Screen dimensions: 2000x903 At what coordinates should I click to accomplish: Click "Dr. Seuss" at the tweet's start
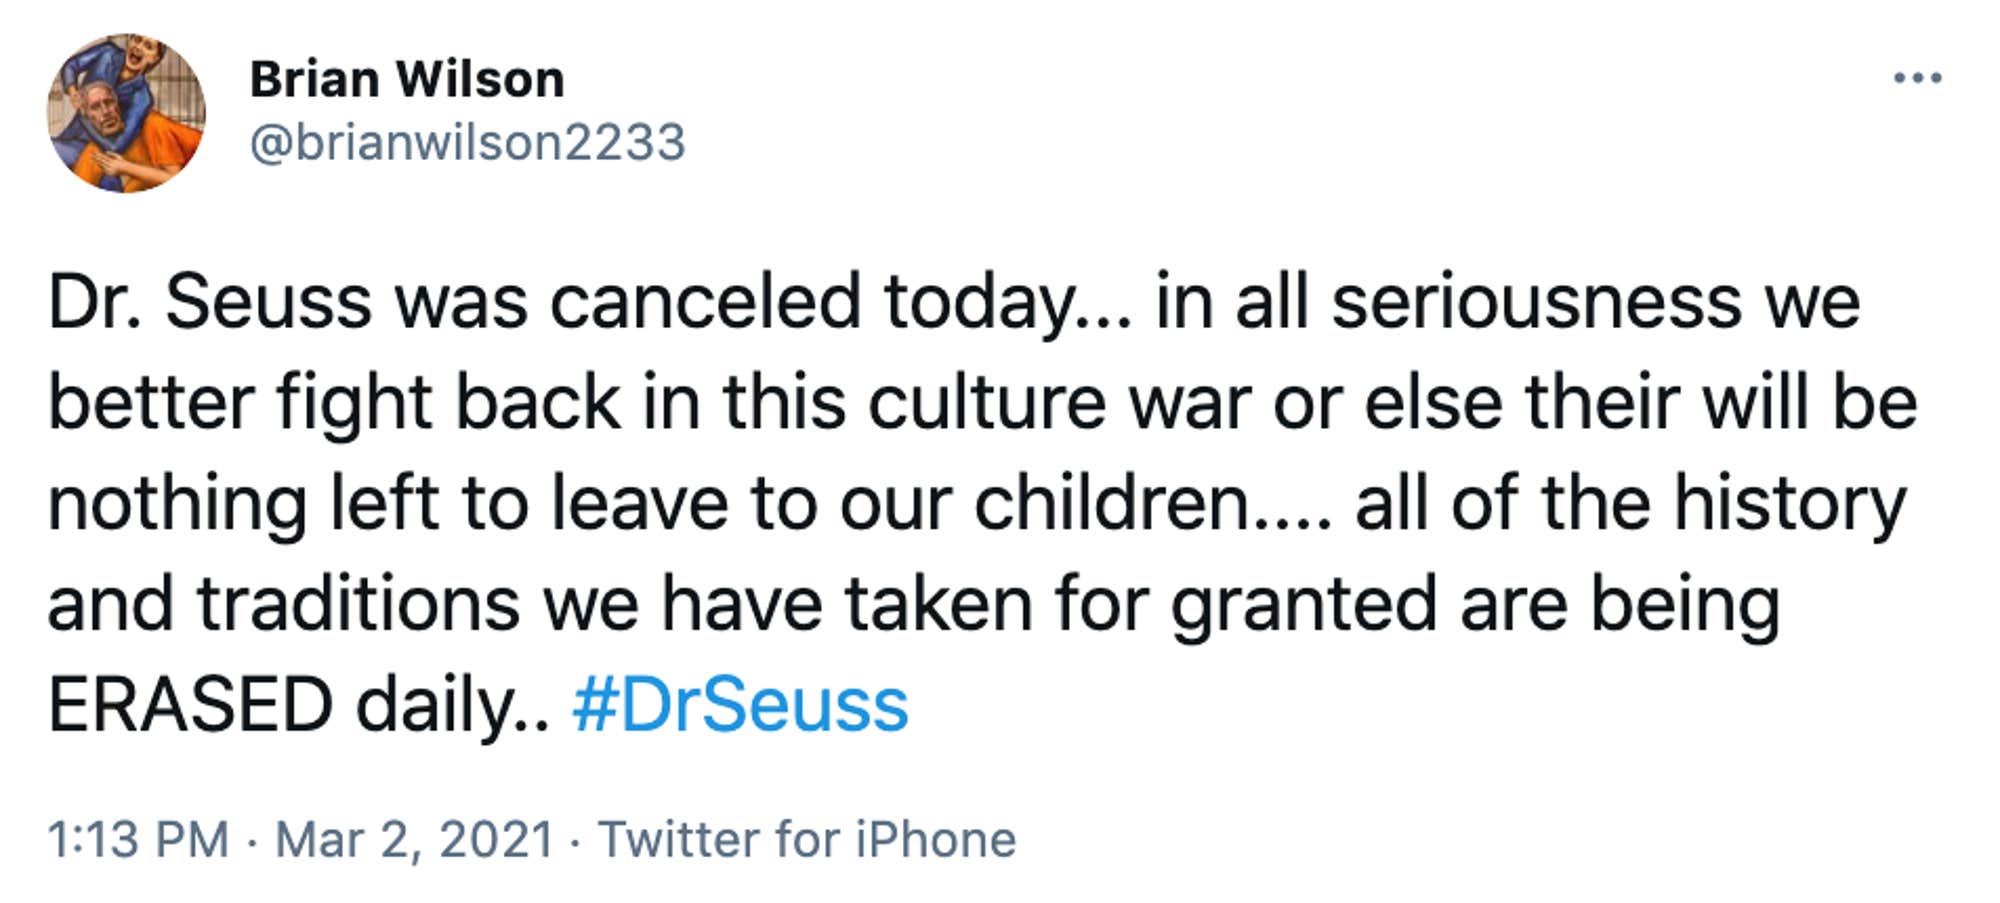(209, 302)
